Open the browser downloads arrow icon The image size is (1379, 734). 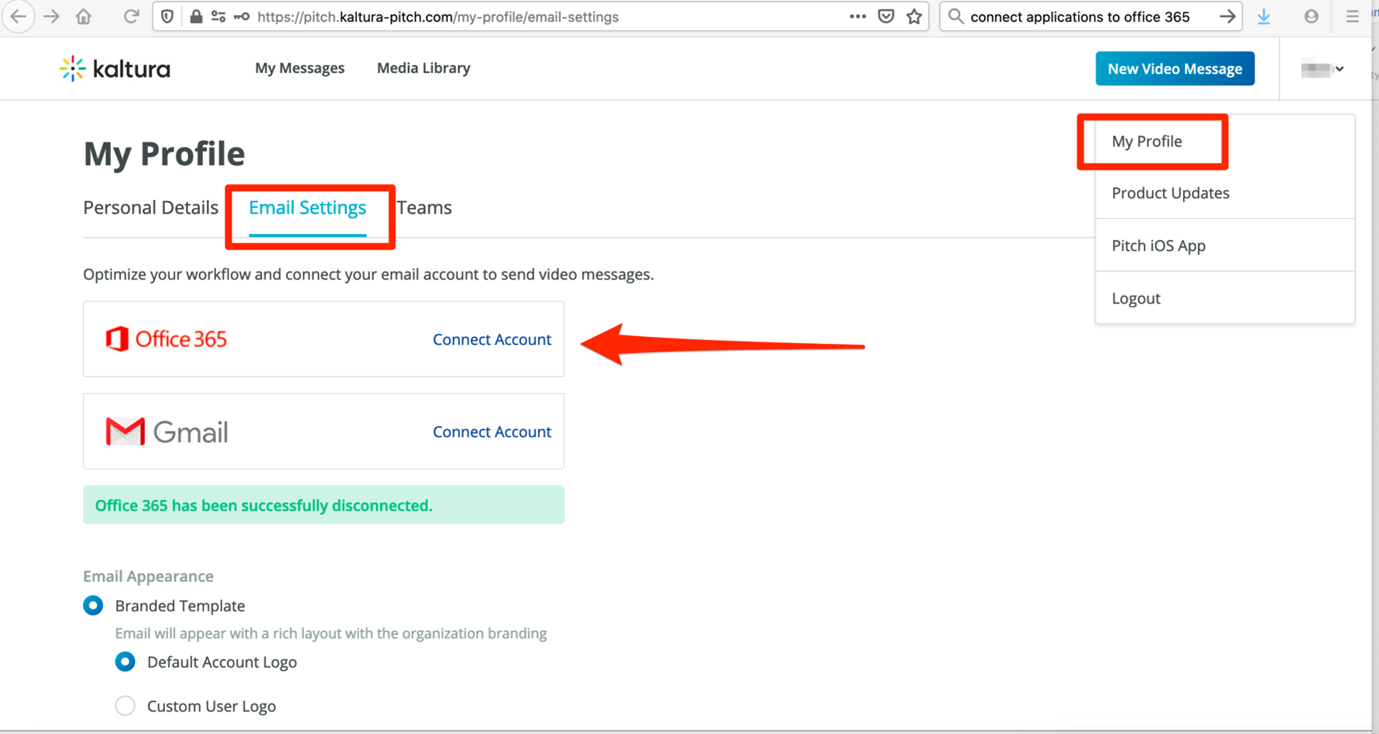click(1264, 17)
